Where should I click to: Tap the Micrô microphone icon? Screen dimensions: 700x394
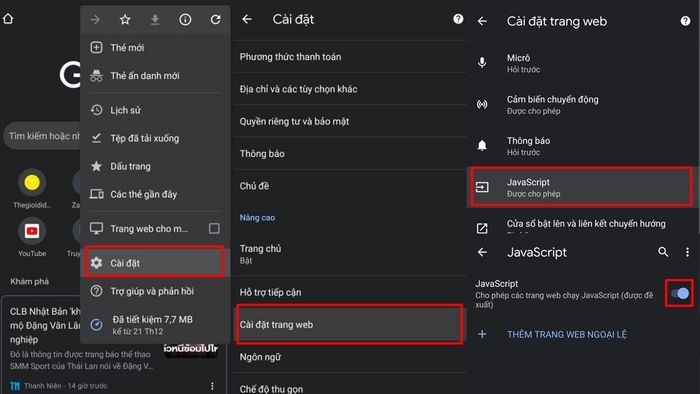482,62
